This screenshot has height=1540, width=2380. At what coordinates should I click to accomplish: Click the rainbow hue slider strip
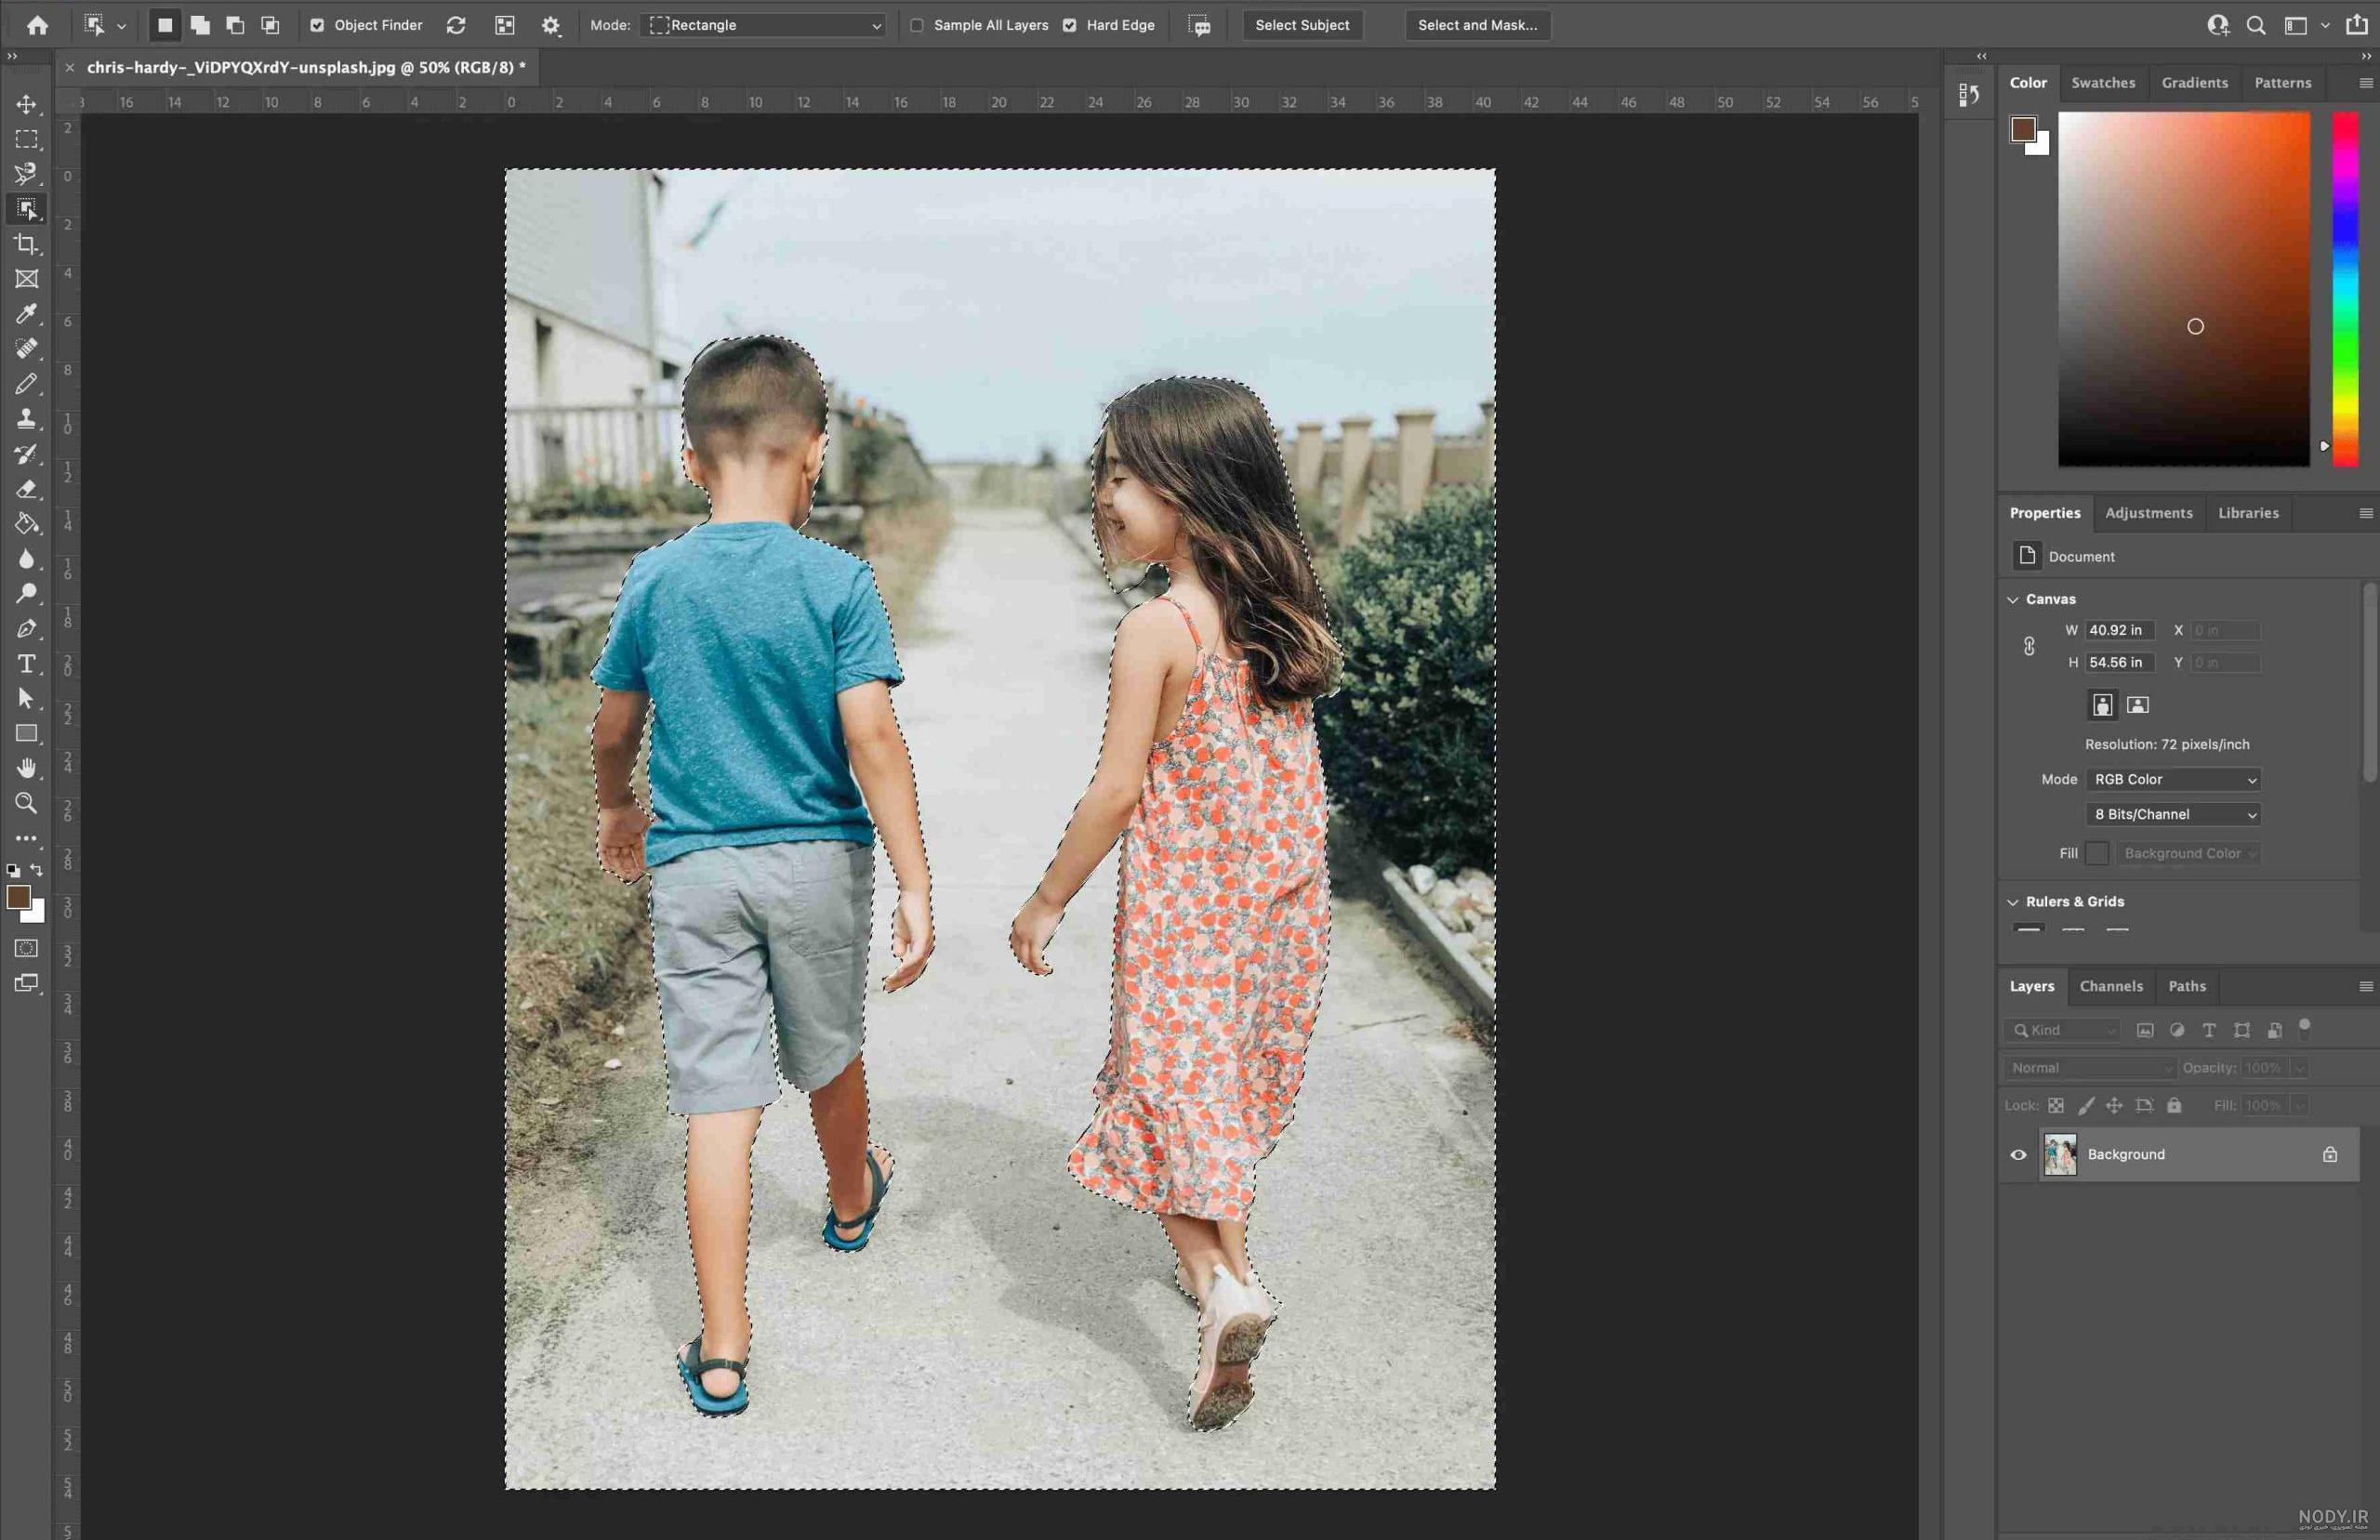pos(2345,289)
